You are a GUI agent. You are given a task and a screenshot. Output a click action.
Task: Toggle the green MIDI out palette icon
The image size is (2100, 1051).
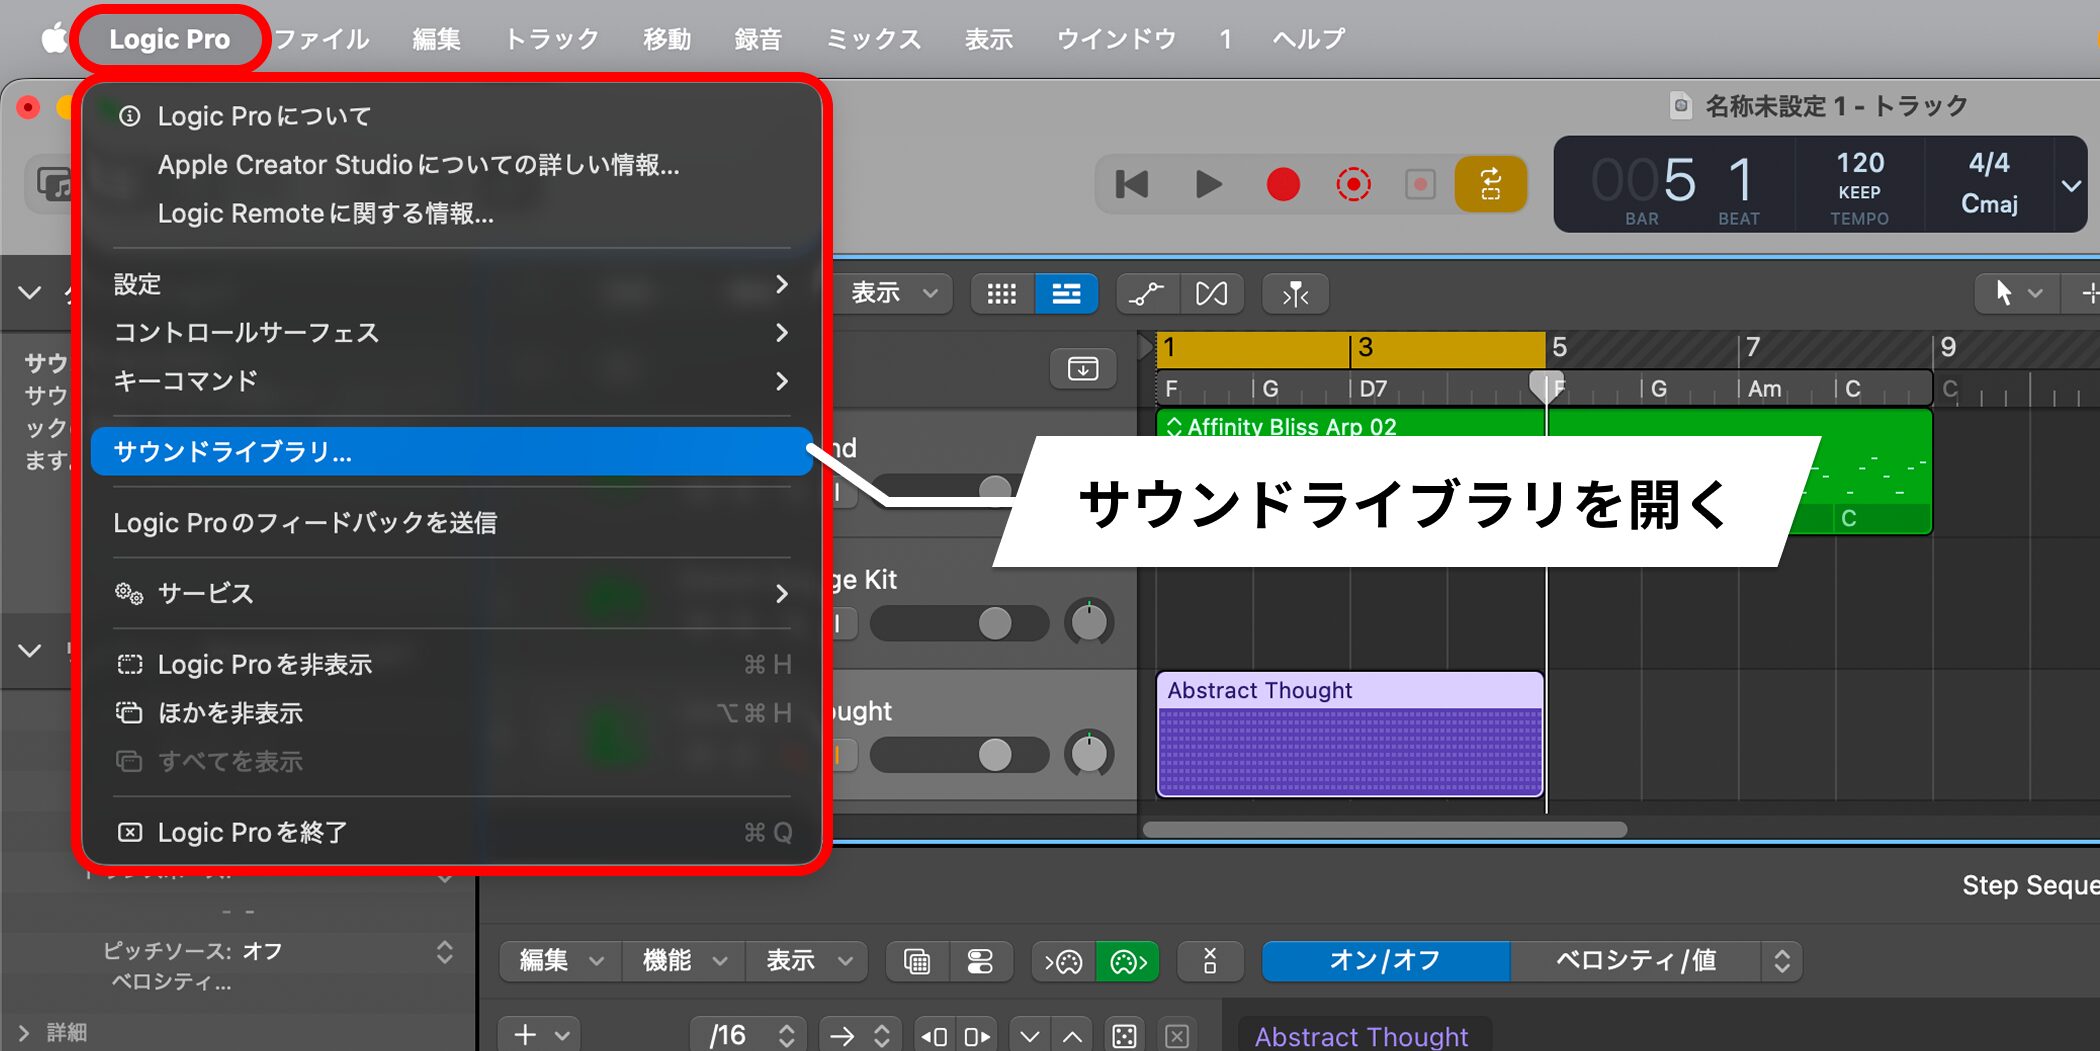pos(1128,962)
